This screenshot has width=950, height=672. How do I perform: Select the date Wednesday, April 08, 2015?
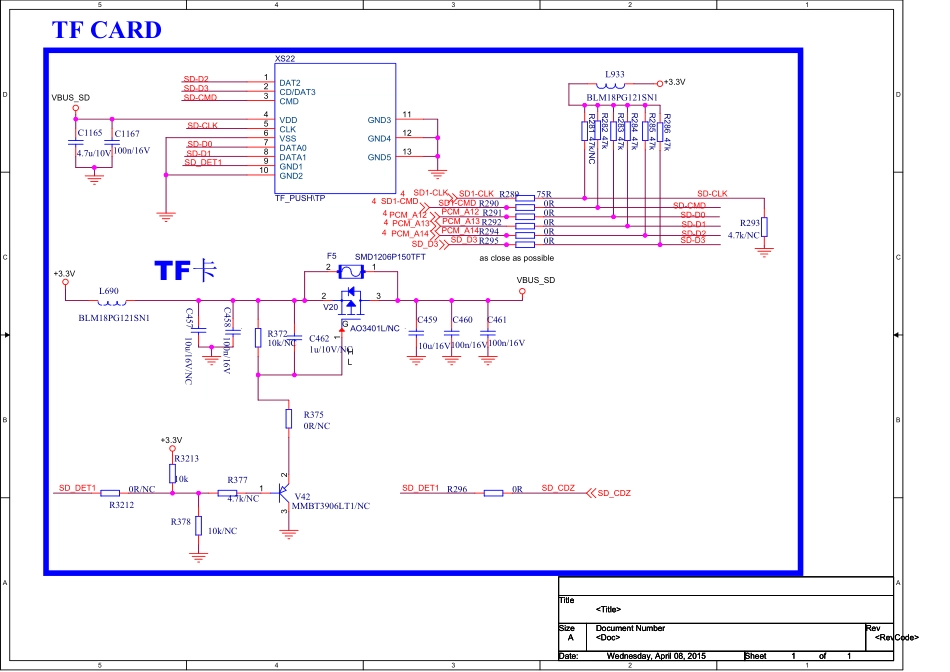pos(656,656)
